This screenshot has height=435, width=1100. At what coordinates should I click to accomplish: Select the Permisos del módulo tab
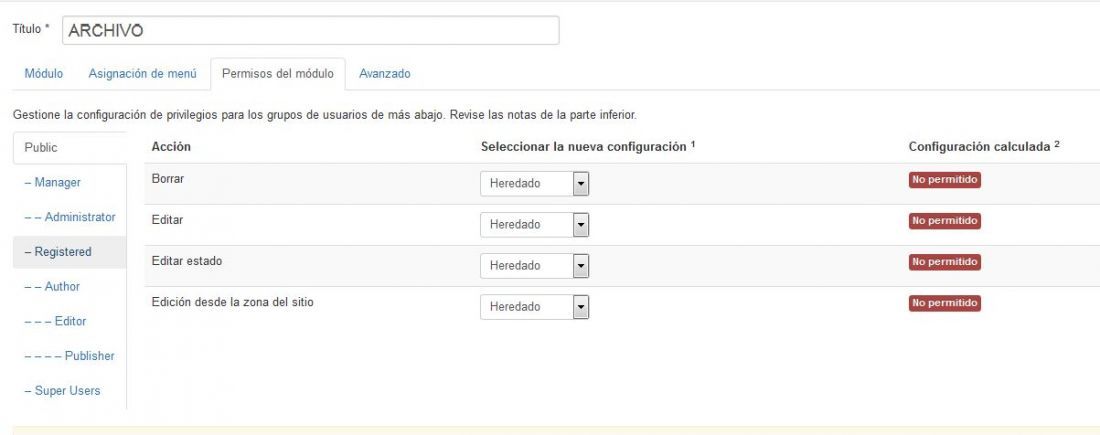pyautogui.click(x=278, y=74)
